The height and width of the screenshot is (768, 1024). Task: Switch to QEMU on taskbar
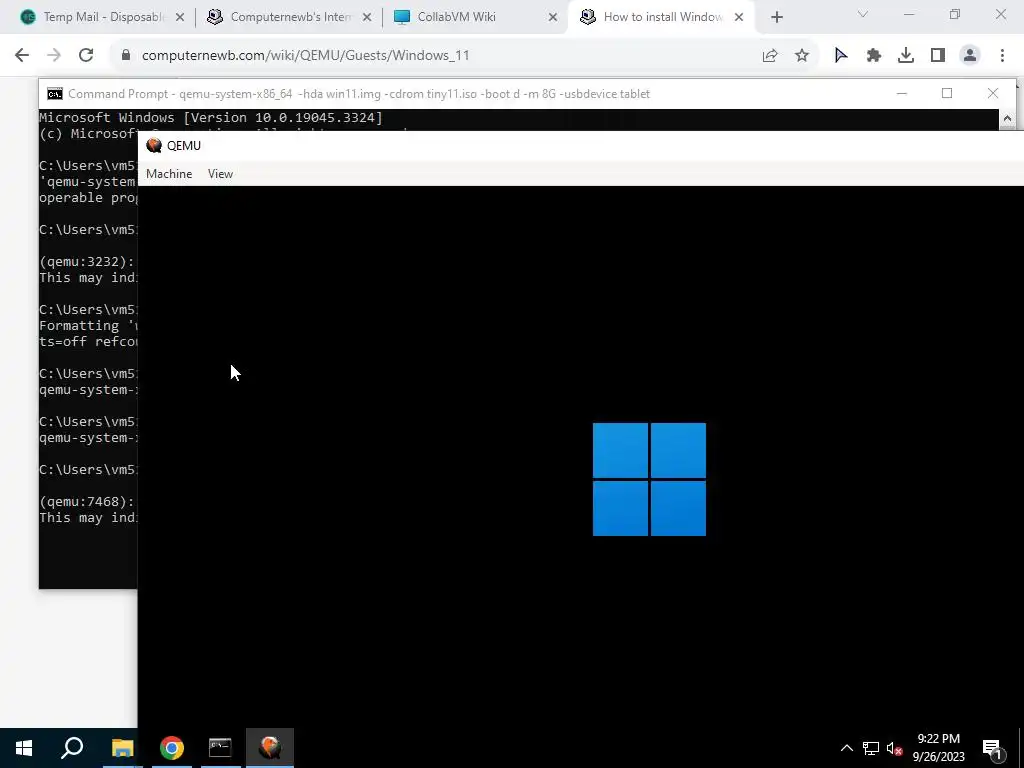[270, 748]
